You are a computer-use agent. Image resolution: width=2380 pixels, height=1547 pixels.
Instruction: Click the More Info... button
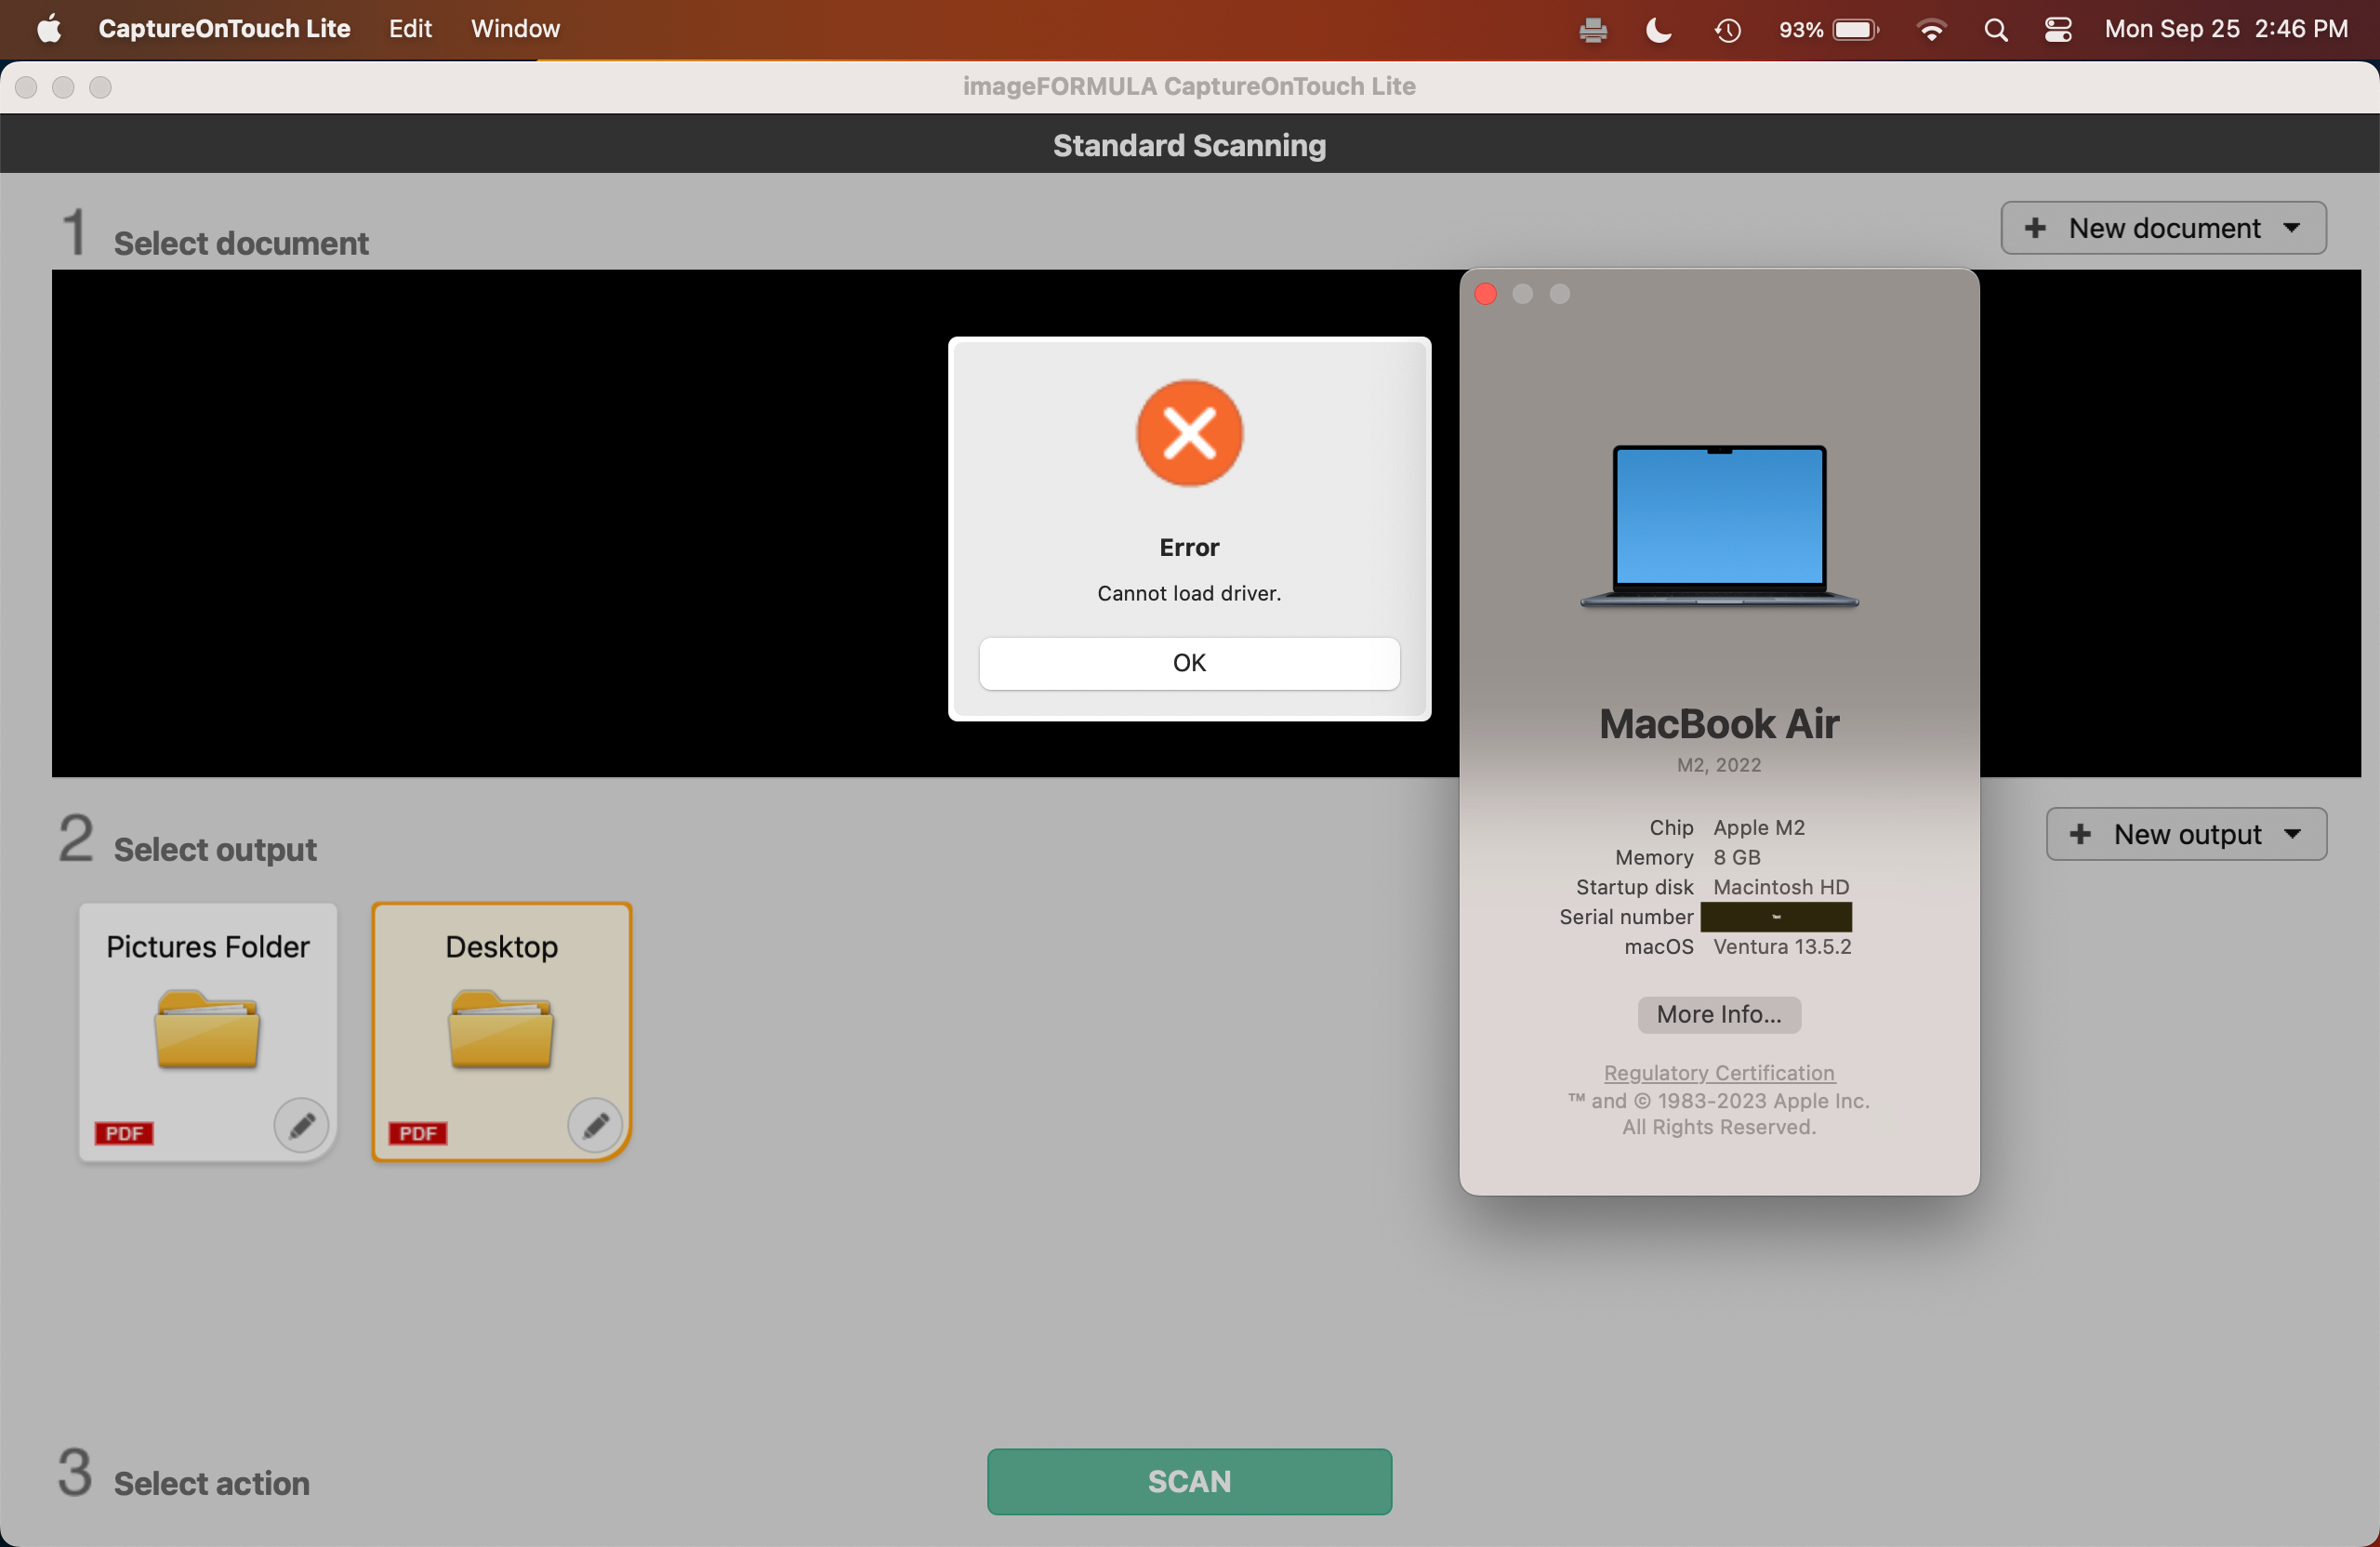(x=1718, y=1014)
